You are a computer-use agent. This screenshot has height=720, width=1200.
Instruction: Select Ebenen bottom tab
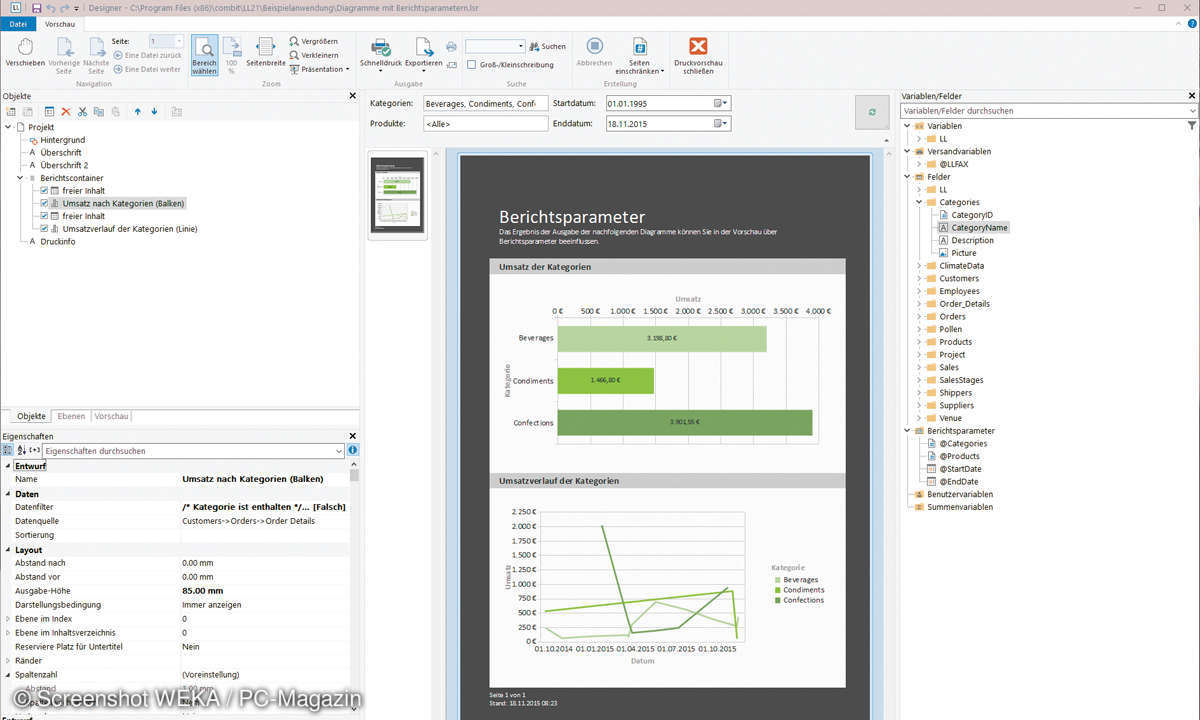click(x=71, y=416)
